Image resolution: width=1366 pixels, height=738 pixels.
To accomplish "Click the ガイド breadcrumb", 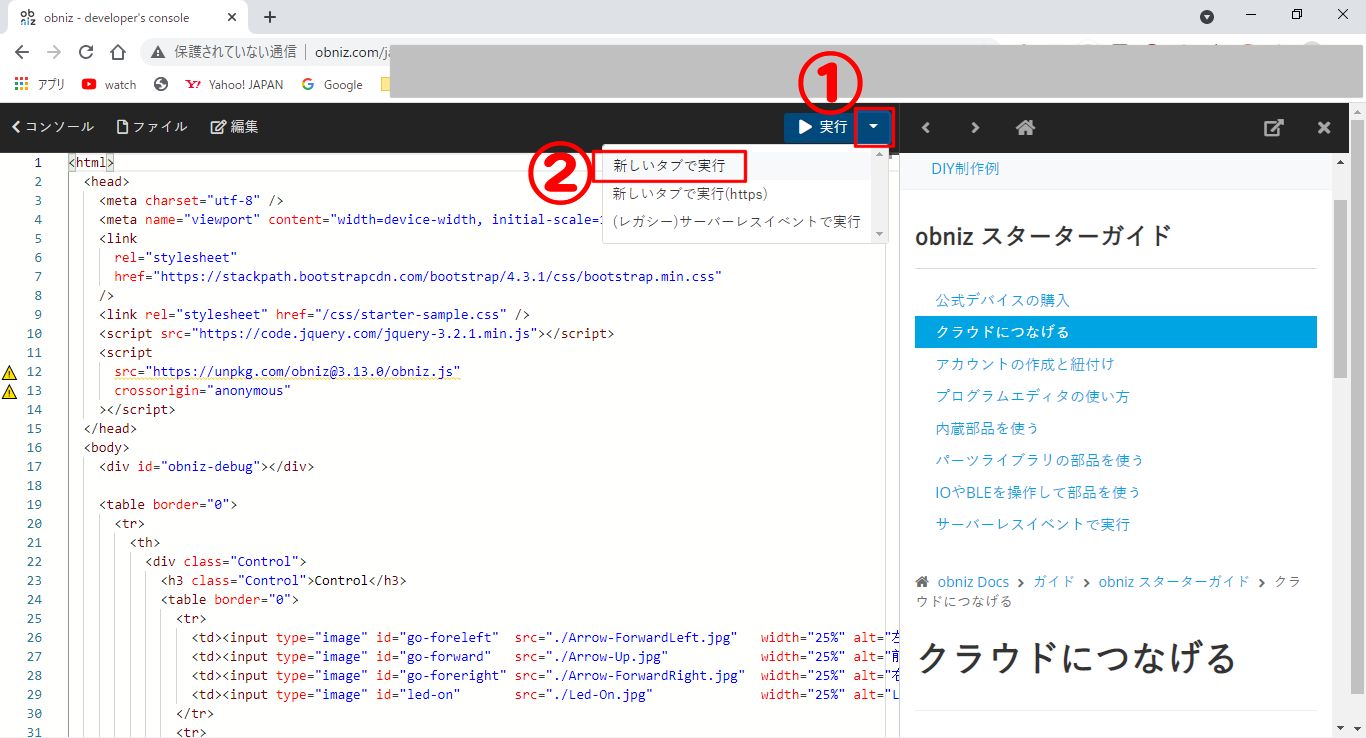I will 1054,581.
